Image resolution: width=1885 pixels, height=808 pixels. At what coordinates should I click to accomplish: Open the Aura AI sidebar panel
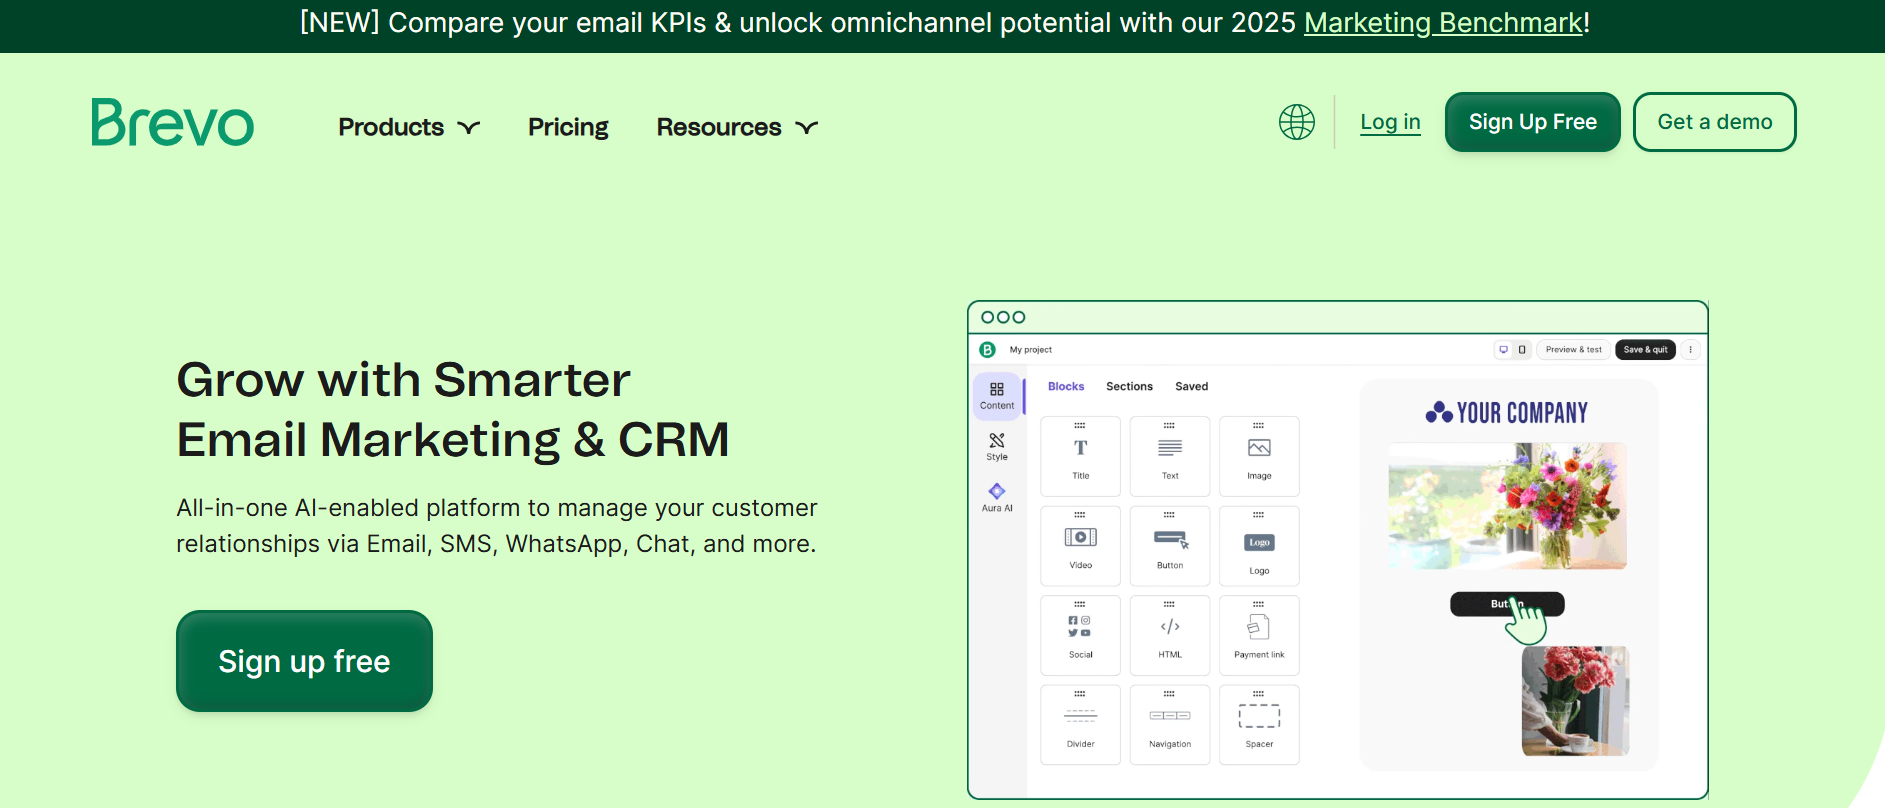tap(997, 498)
